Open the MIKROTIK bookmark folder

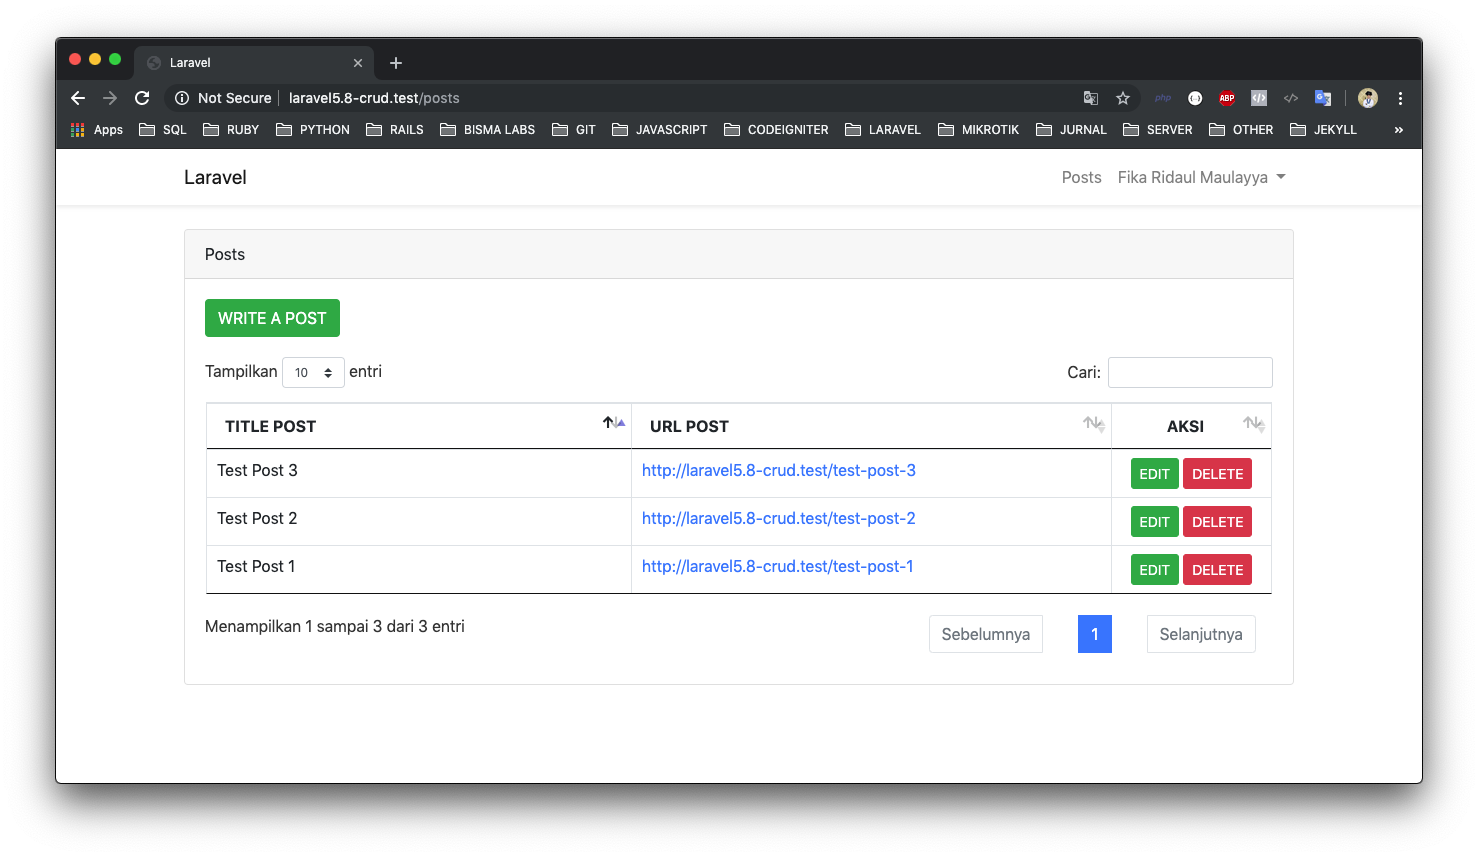tap(979, 130)
